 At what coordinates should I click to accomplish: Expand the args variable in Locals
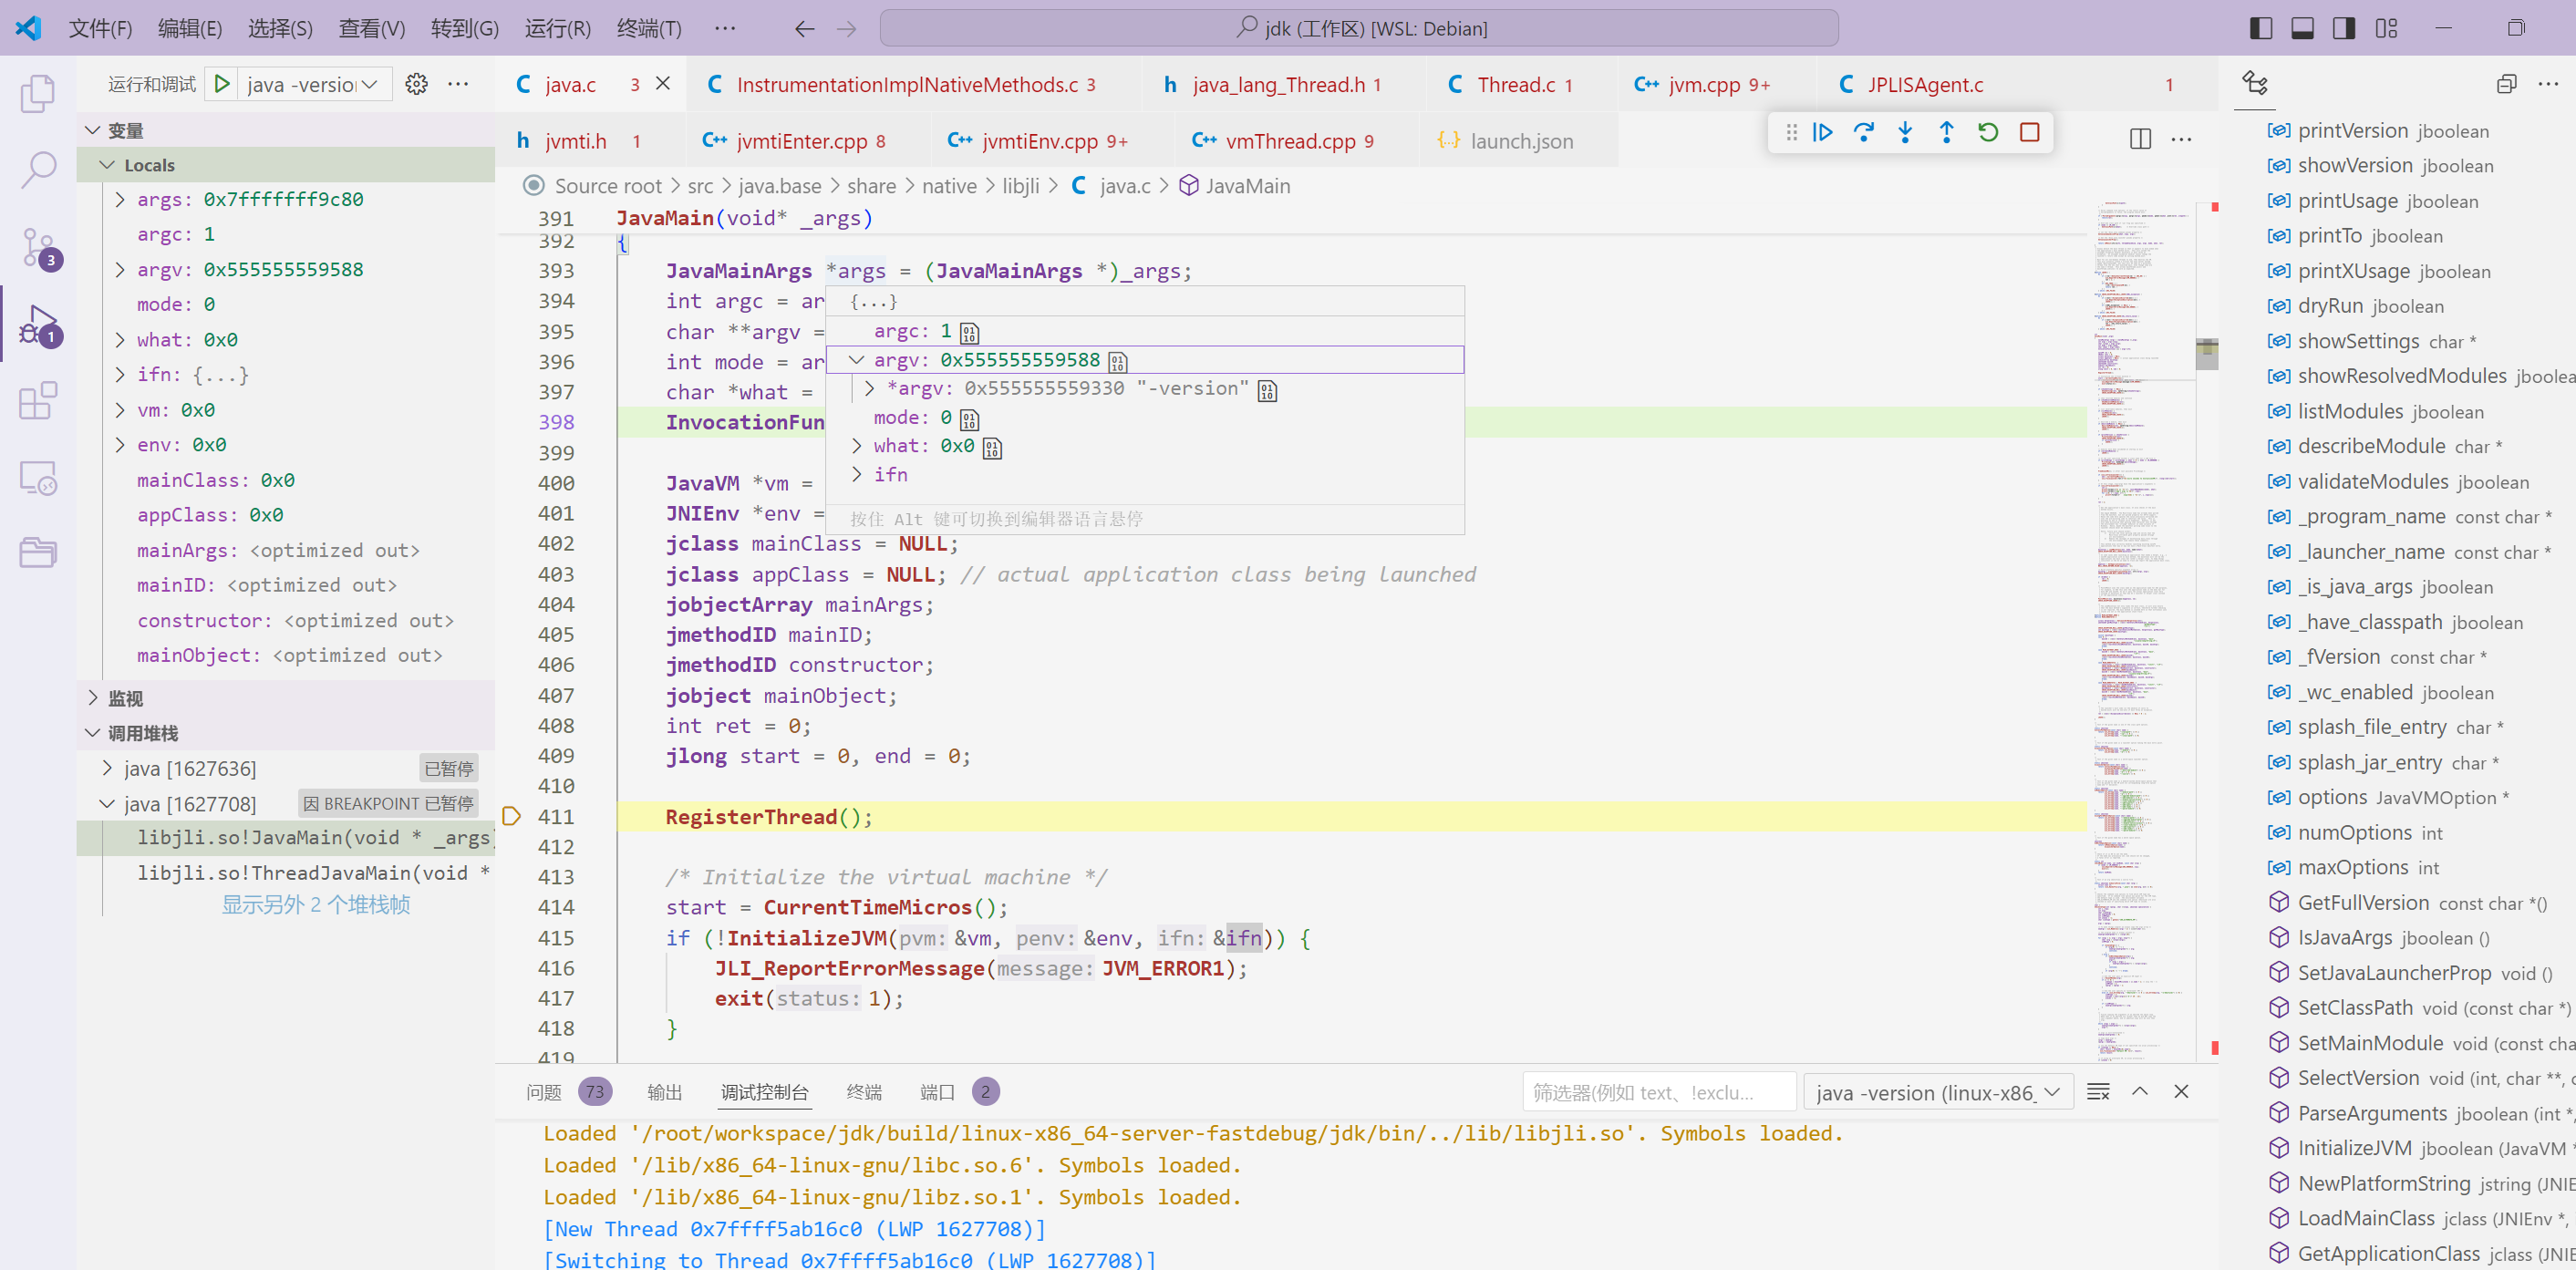(120, 199)
